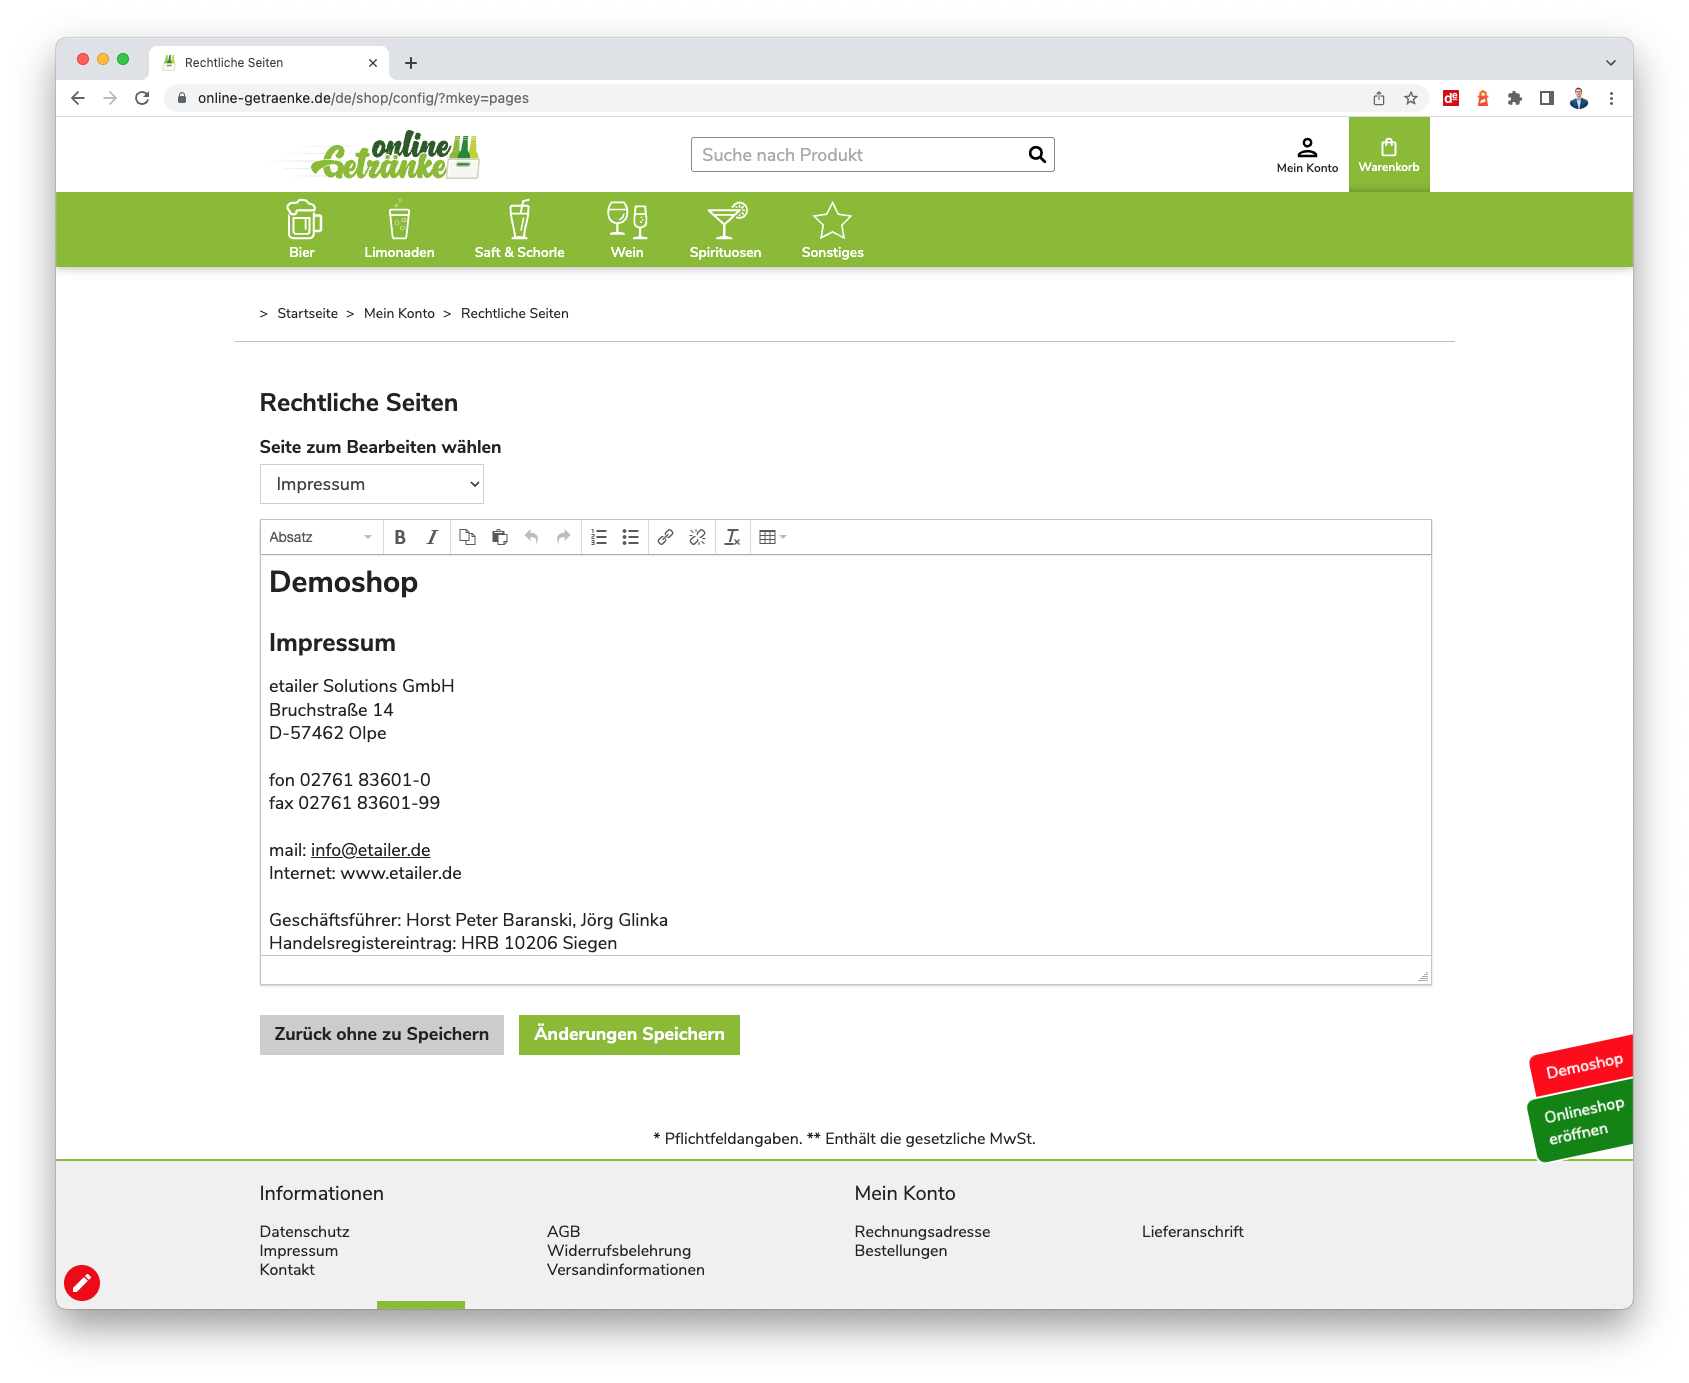This screenshot has height=1383, width=1689.
Task: Click the insert link icon
Action: (665, 537)
